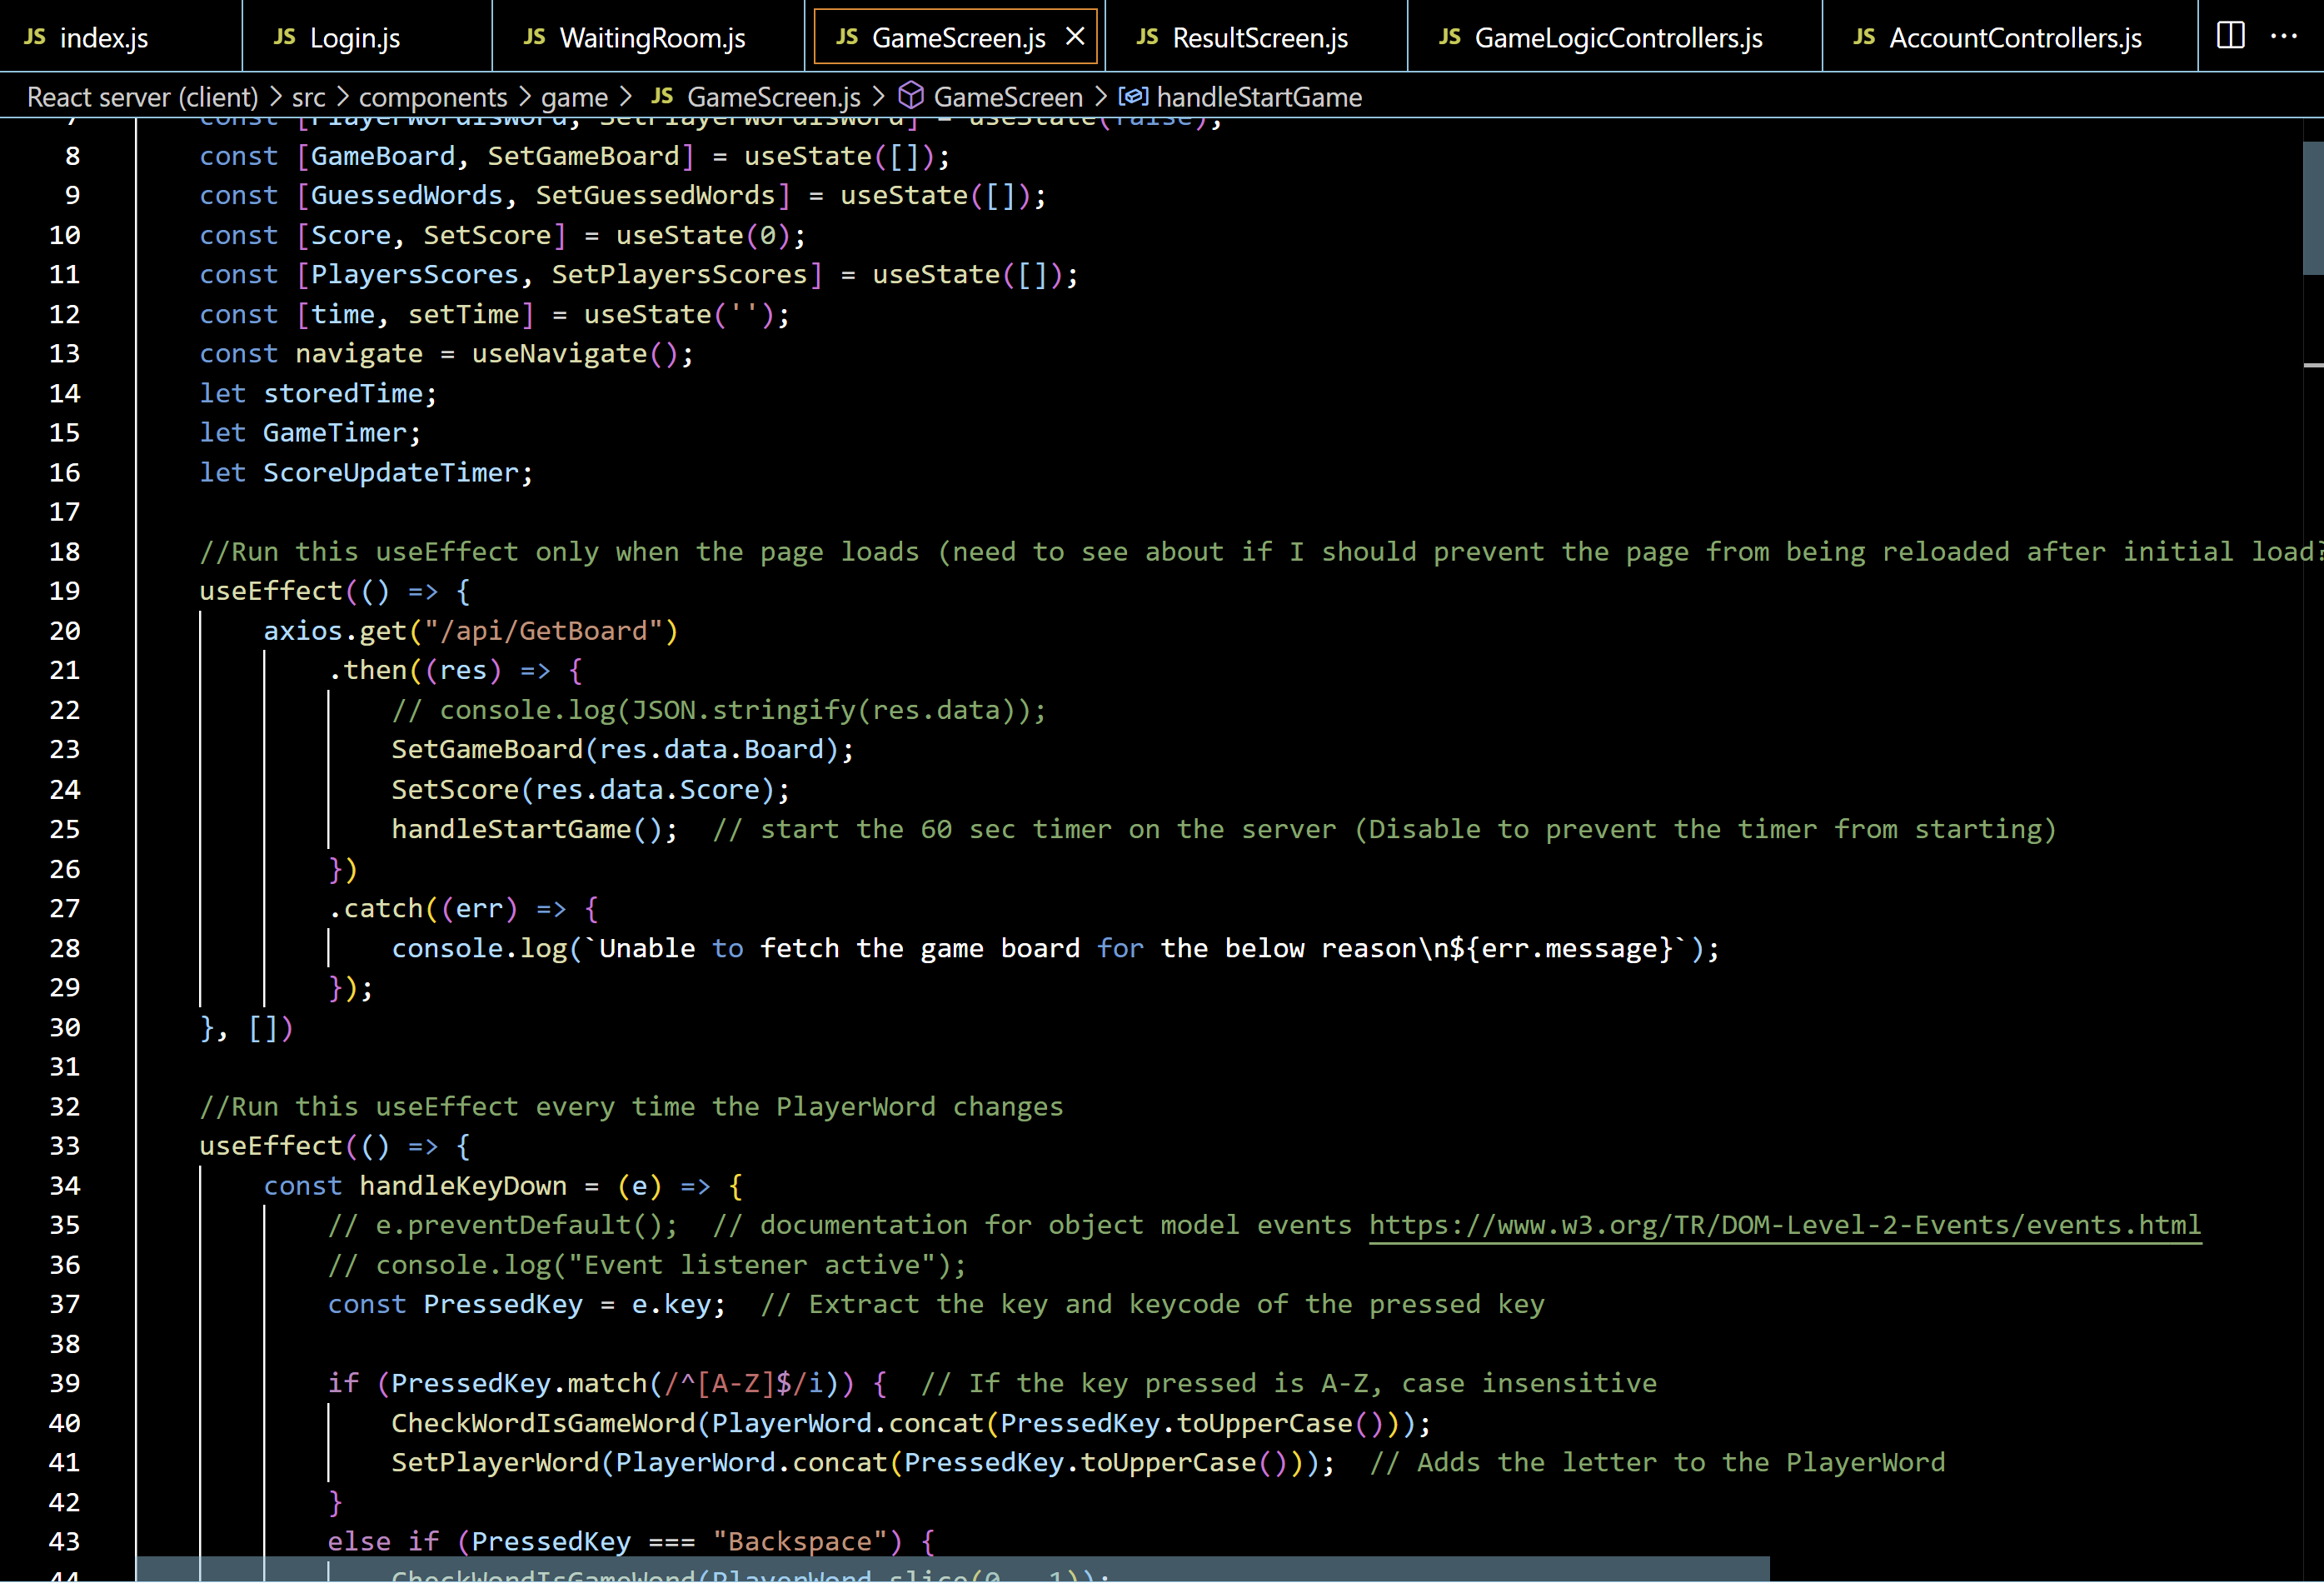Open the GameScreen symbol breadcrumb
The height and width of the screenshot is (1583, 2324).
1008,97
